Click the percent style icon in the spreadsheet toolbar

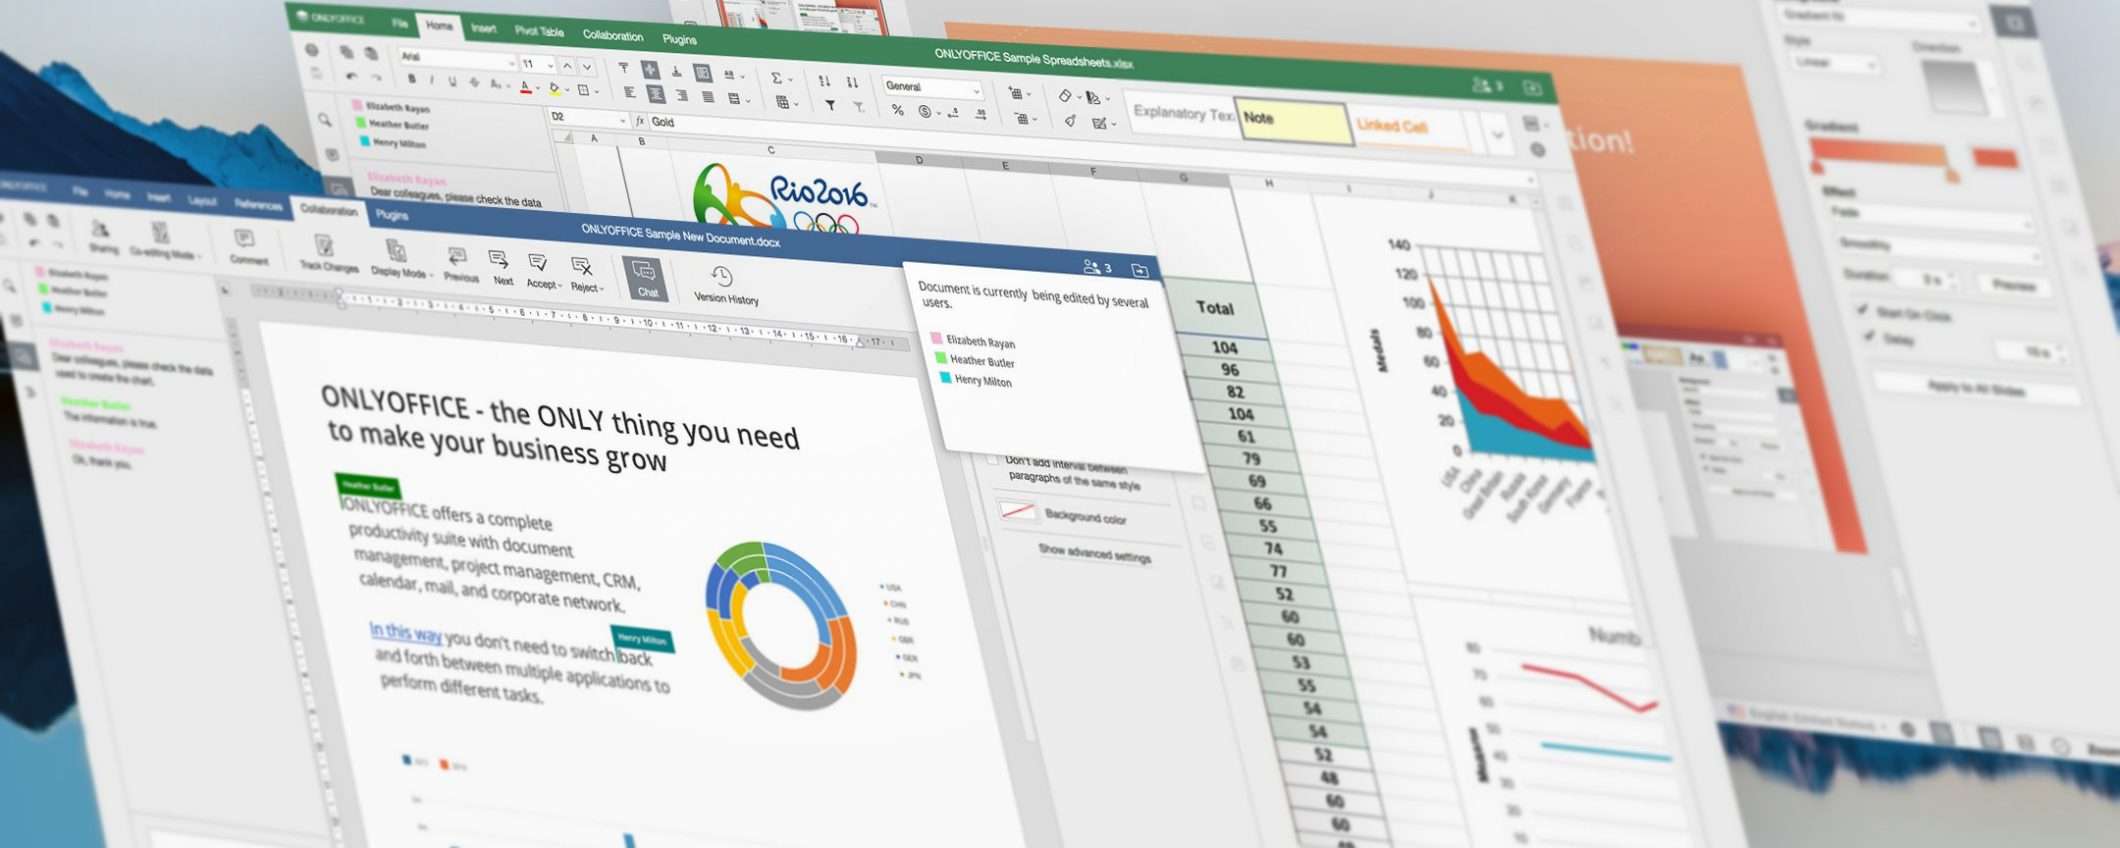pyautogui.click(x=897, y=110)
